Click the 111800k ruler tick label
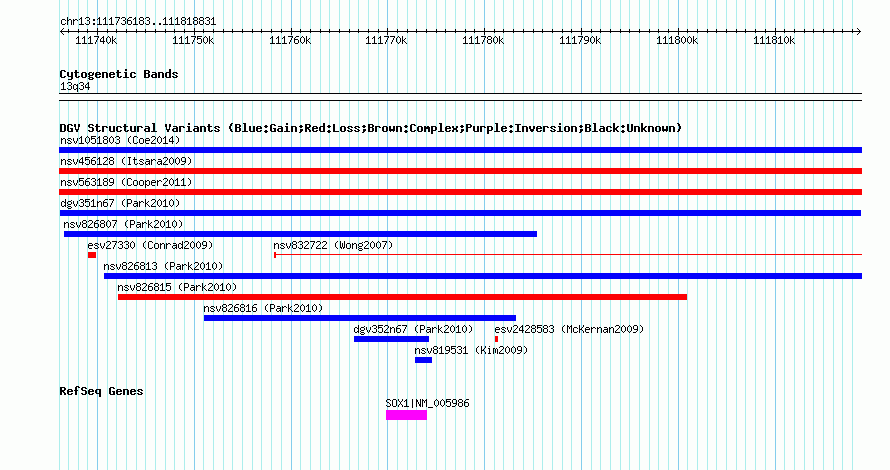The width and height of the screenshot is (890, 470). pyautogui.click(x=677, y=41)
